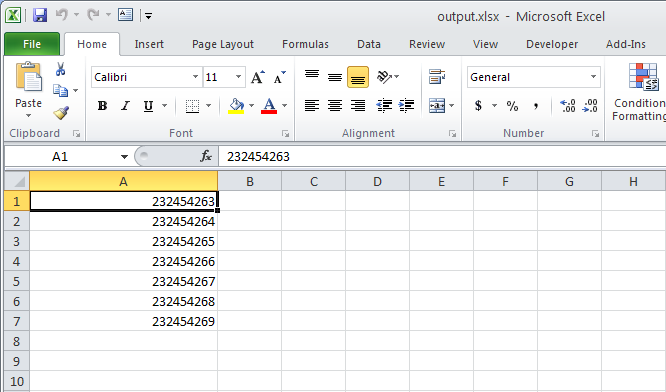
Task: Customize Quick Access Toolbar dropdown
Action: (x=148, y=16)
